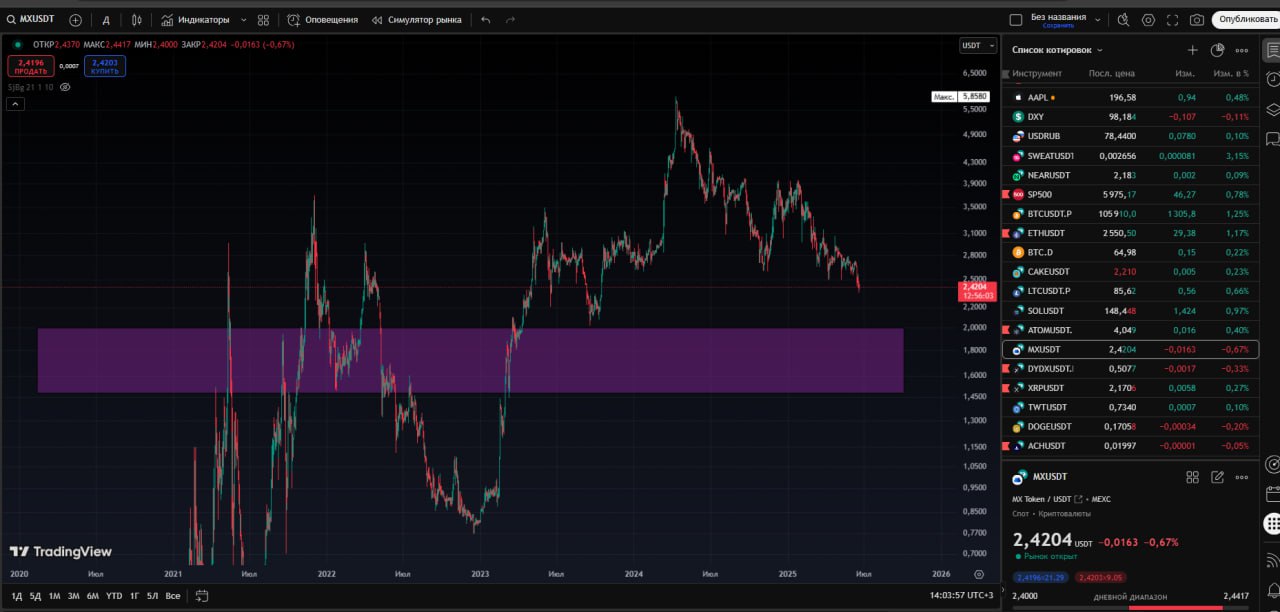Viewport: 1280px width, 612px height.
Task: Open details grid icon in MXUSDT panel
Action: coord(1192,478)
